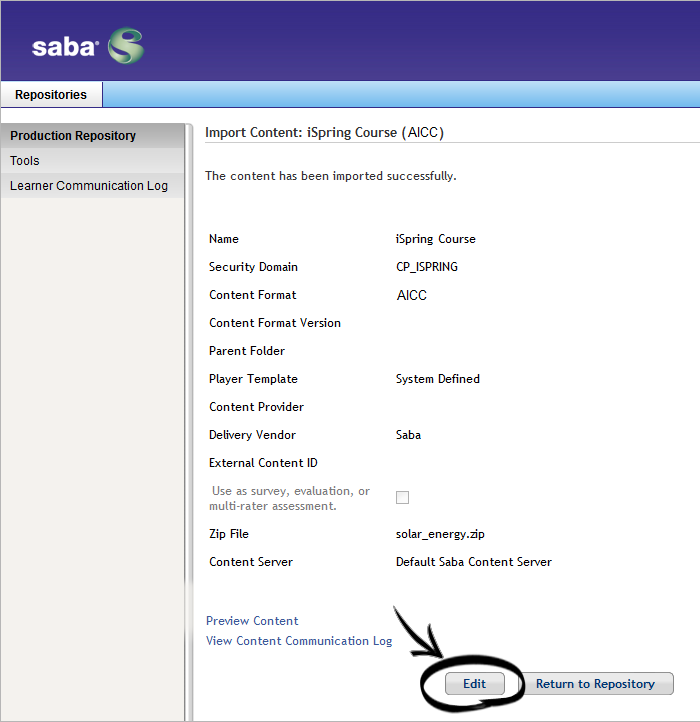
Task: Click the Preview Content link
Action: click(252, 621)
